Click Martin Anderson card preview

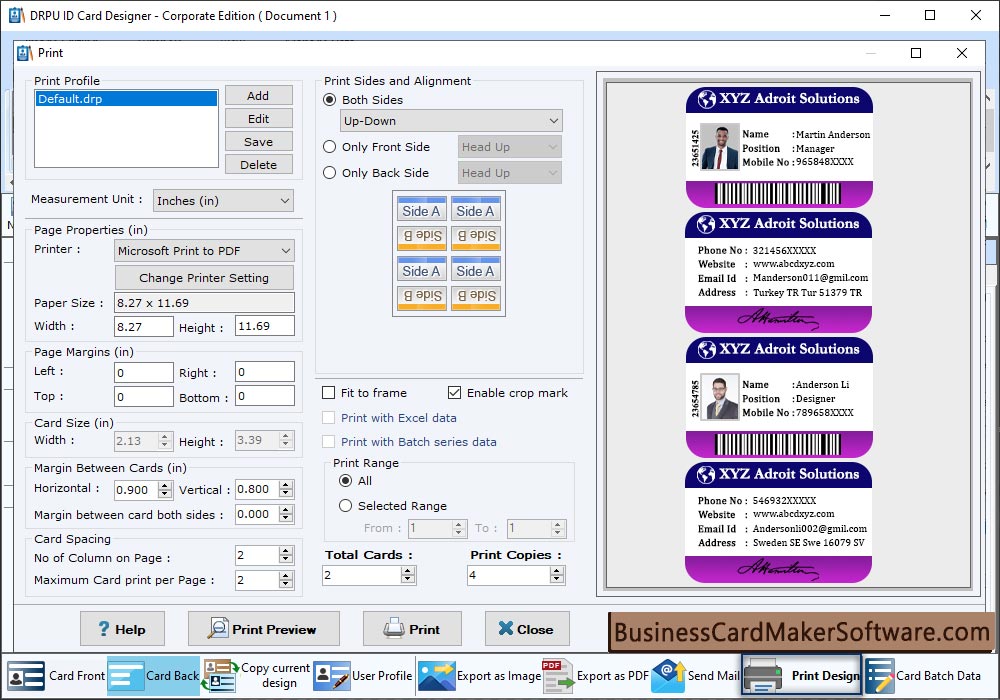click(779, 147)
